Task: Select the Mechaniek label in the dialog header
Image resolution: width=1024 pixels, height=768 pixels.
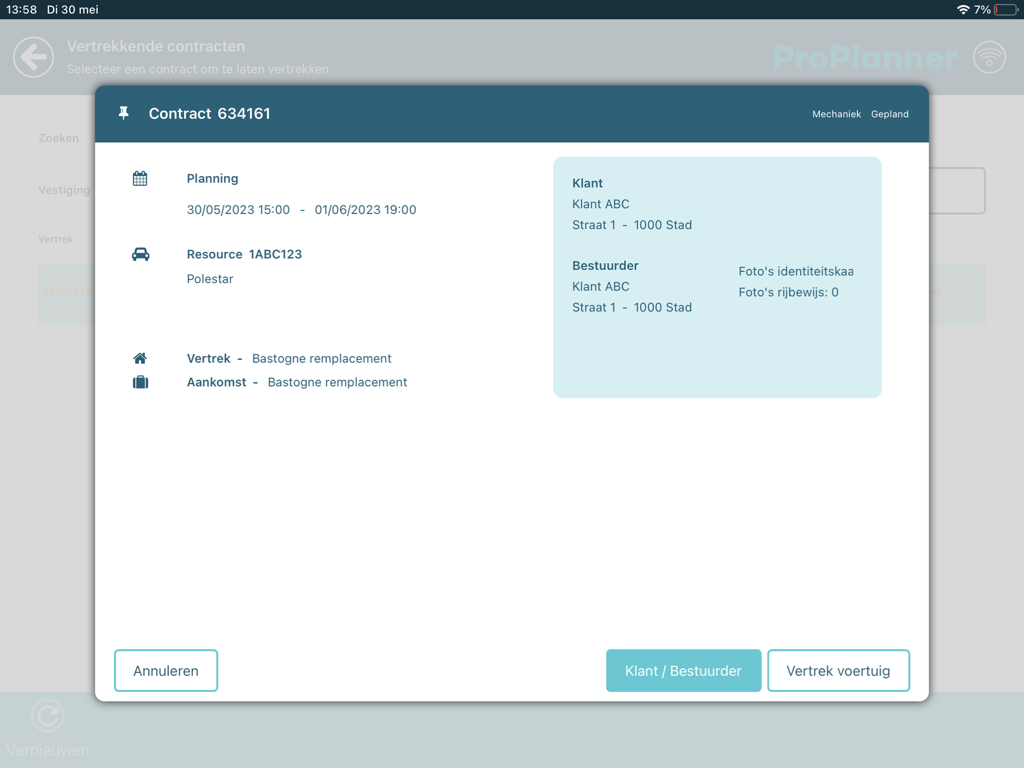Action: click(x=836, y=114)
